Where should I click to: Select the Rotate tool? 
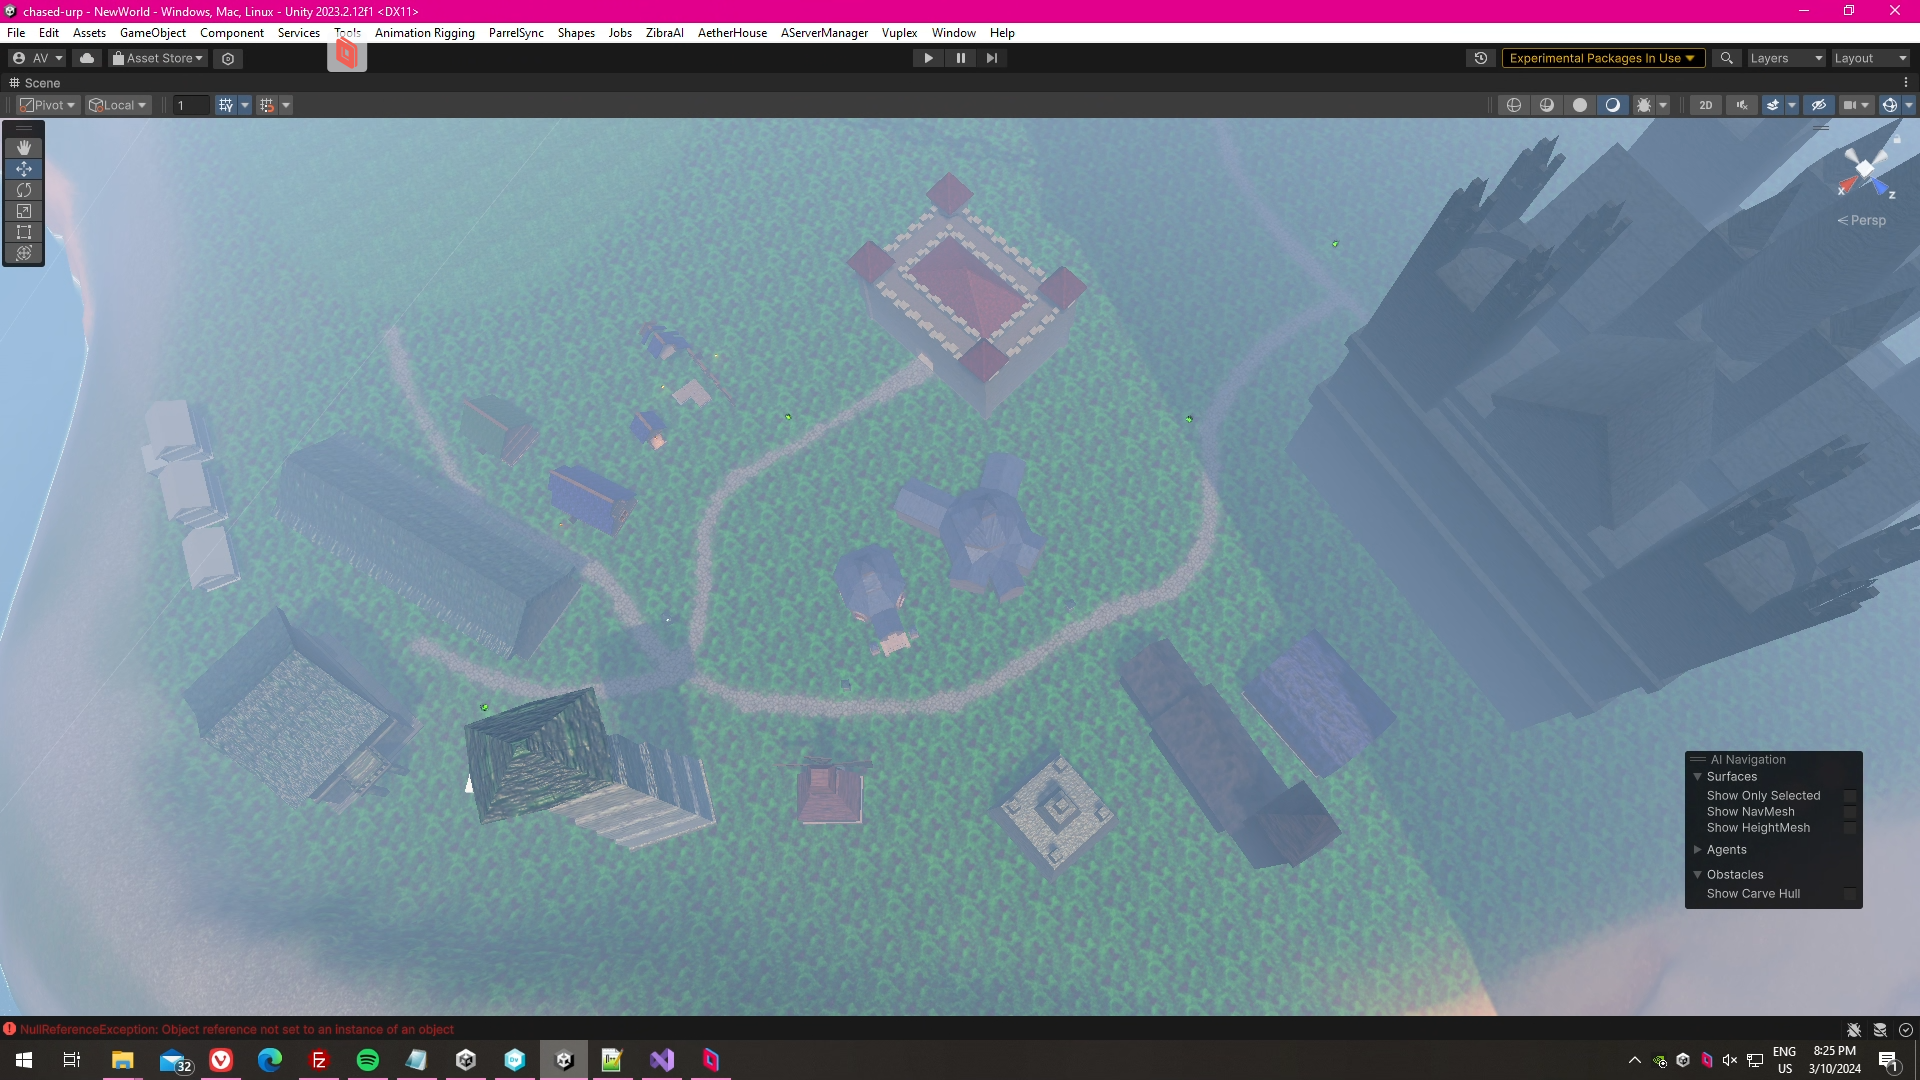(24, 190)
